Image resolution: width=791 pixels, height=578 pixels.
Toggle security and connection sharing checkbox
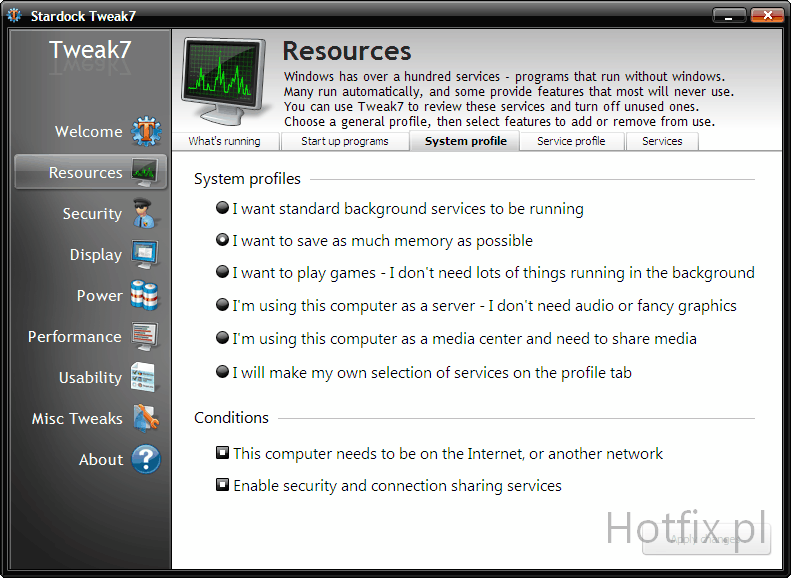222,485
